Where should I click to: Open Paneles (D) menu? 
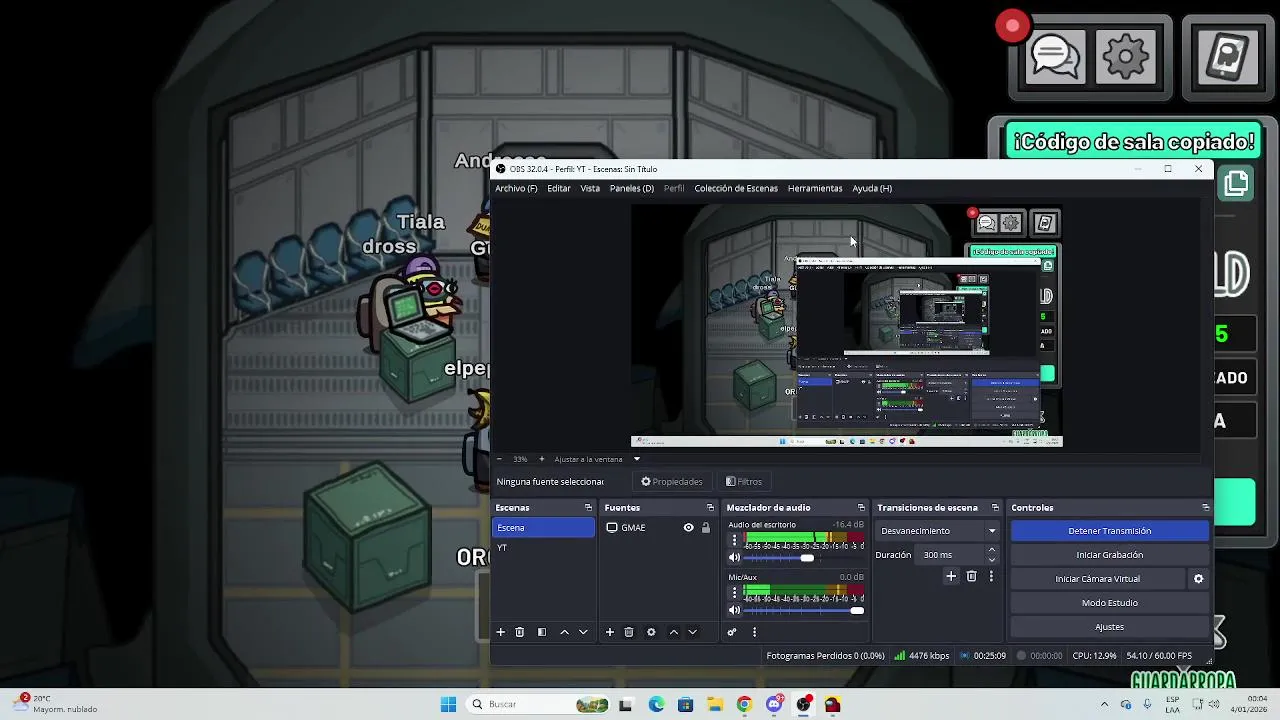(632, 188)
